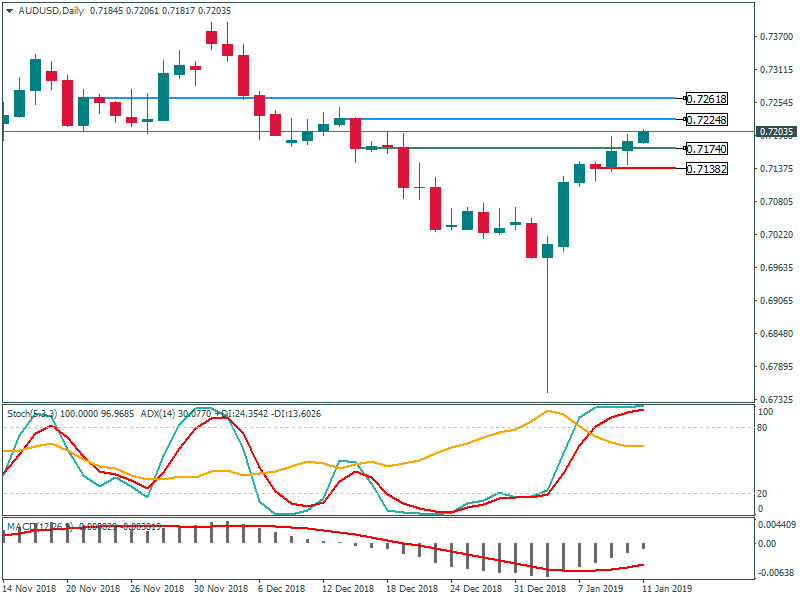Click the 14 Nov 2018 date label
The height and width of the screenshot is (600, 800).
pyautogui.click(x=29, y=588)
